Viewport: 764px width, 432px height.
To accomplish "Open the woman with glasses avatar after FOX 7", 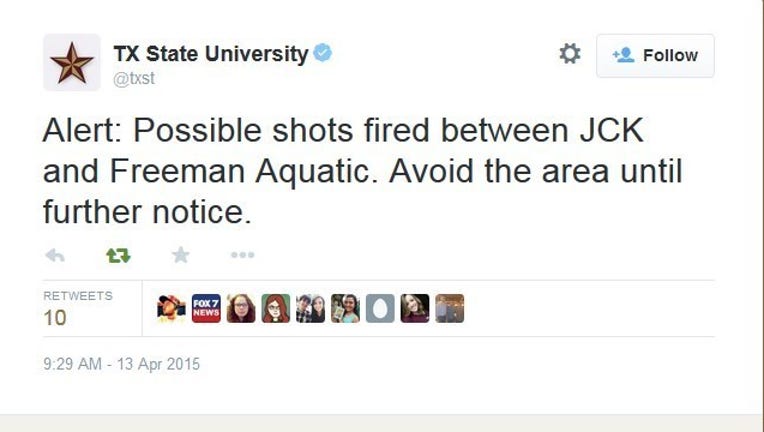I will tap(241, 308).
